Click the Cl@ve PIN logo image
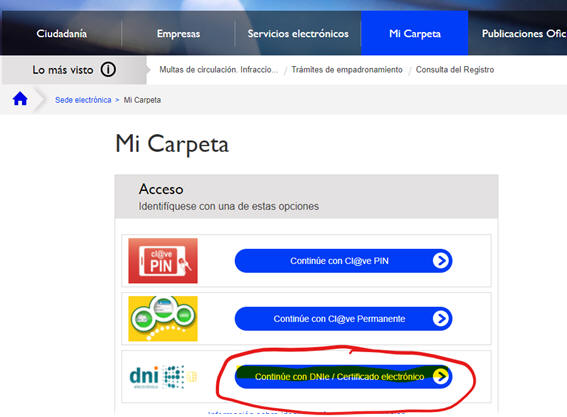 tap(163, 260)
